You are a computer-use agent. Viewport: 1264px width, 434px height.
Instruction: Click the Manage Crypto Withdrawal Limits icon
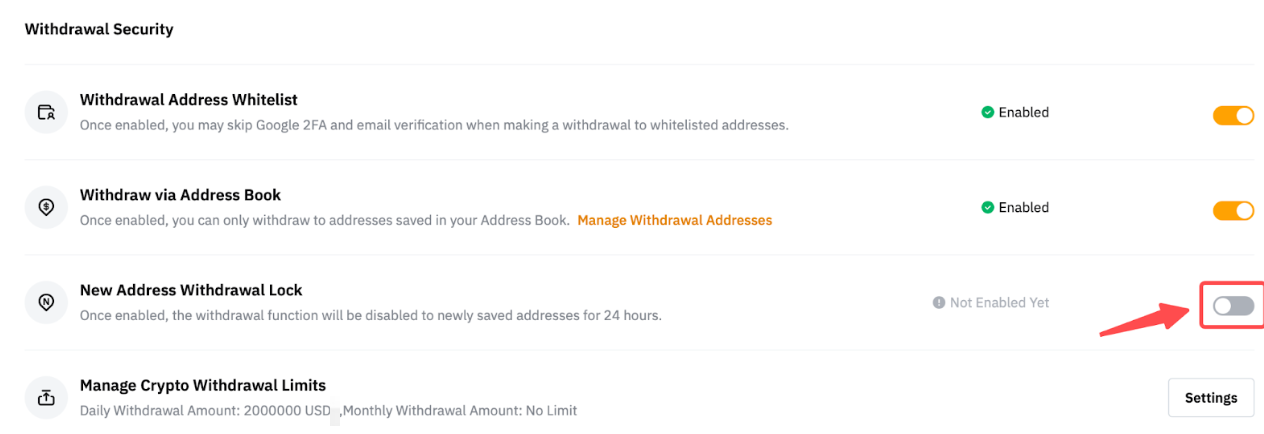click(46, 397)
